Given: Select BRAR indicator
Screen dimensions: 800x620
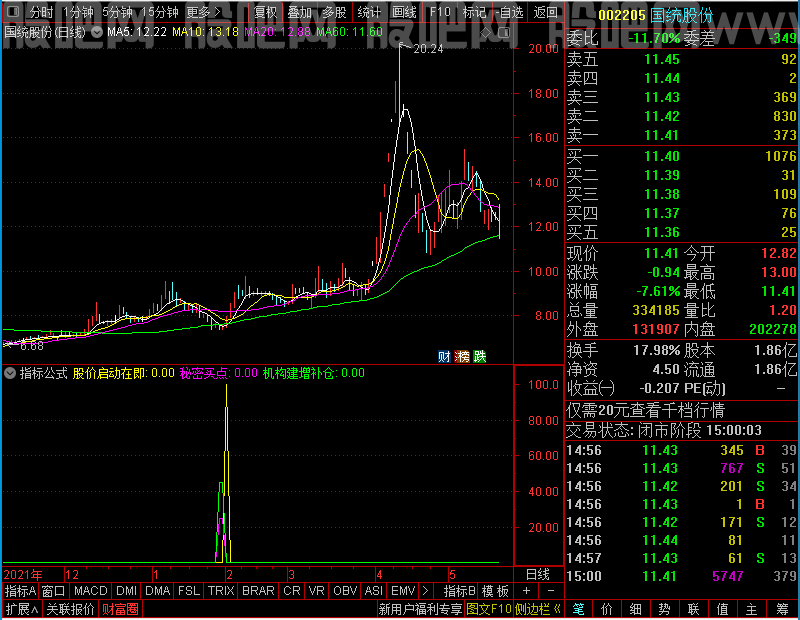Looking at the screenshot, I should pyautogui.click(x=258, y=591).
